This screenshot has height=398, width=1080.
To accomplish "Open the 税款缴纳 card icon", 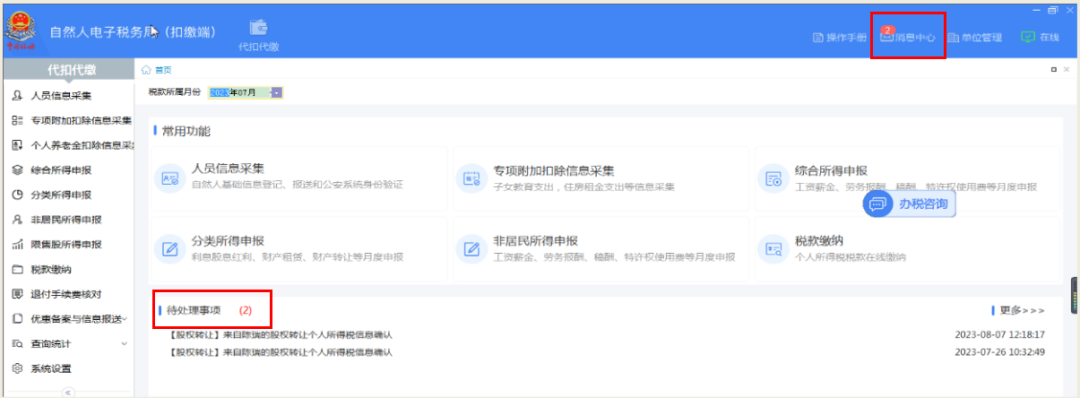I will coord(773,249).
